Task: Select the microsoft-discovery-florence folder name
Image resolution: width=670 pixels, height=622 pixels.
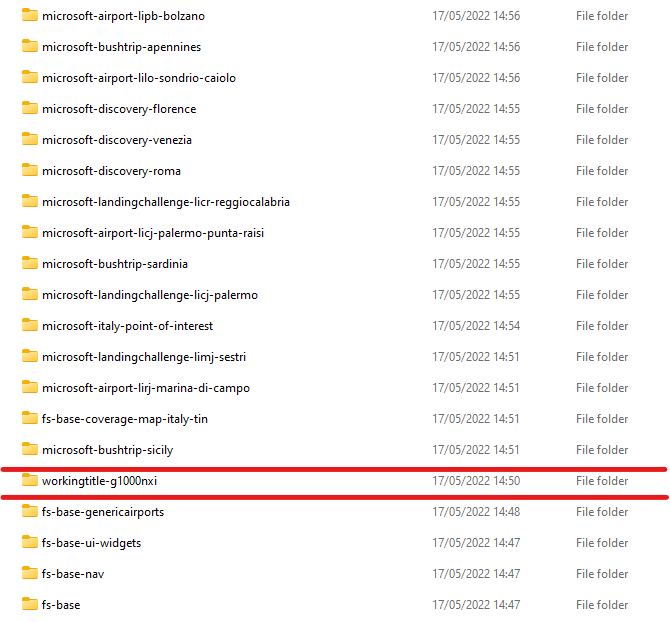Action: (x=119, y=109)
